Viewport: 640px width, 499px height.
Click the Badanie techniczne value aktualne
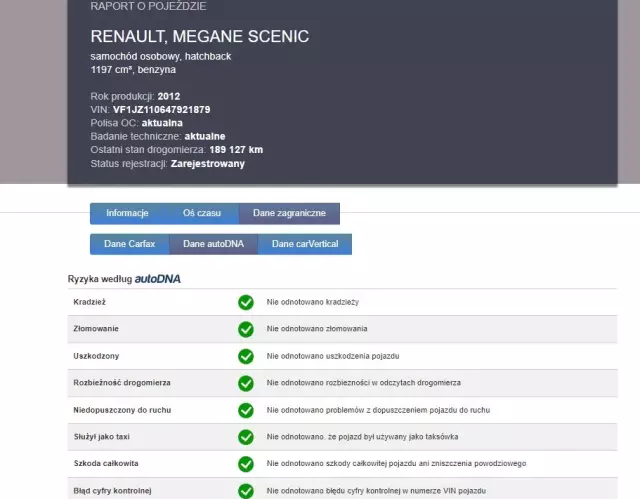pos(205,136)
